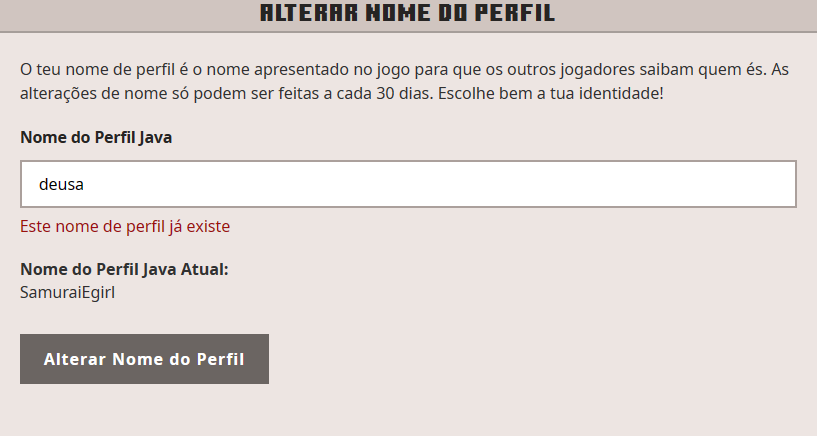
Task: Click the typed text 'deusa' in the field
Action: [x=60, y=184]
